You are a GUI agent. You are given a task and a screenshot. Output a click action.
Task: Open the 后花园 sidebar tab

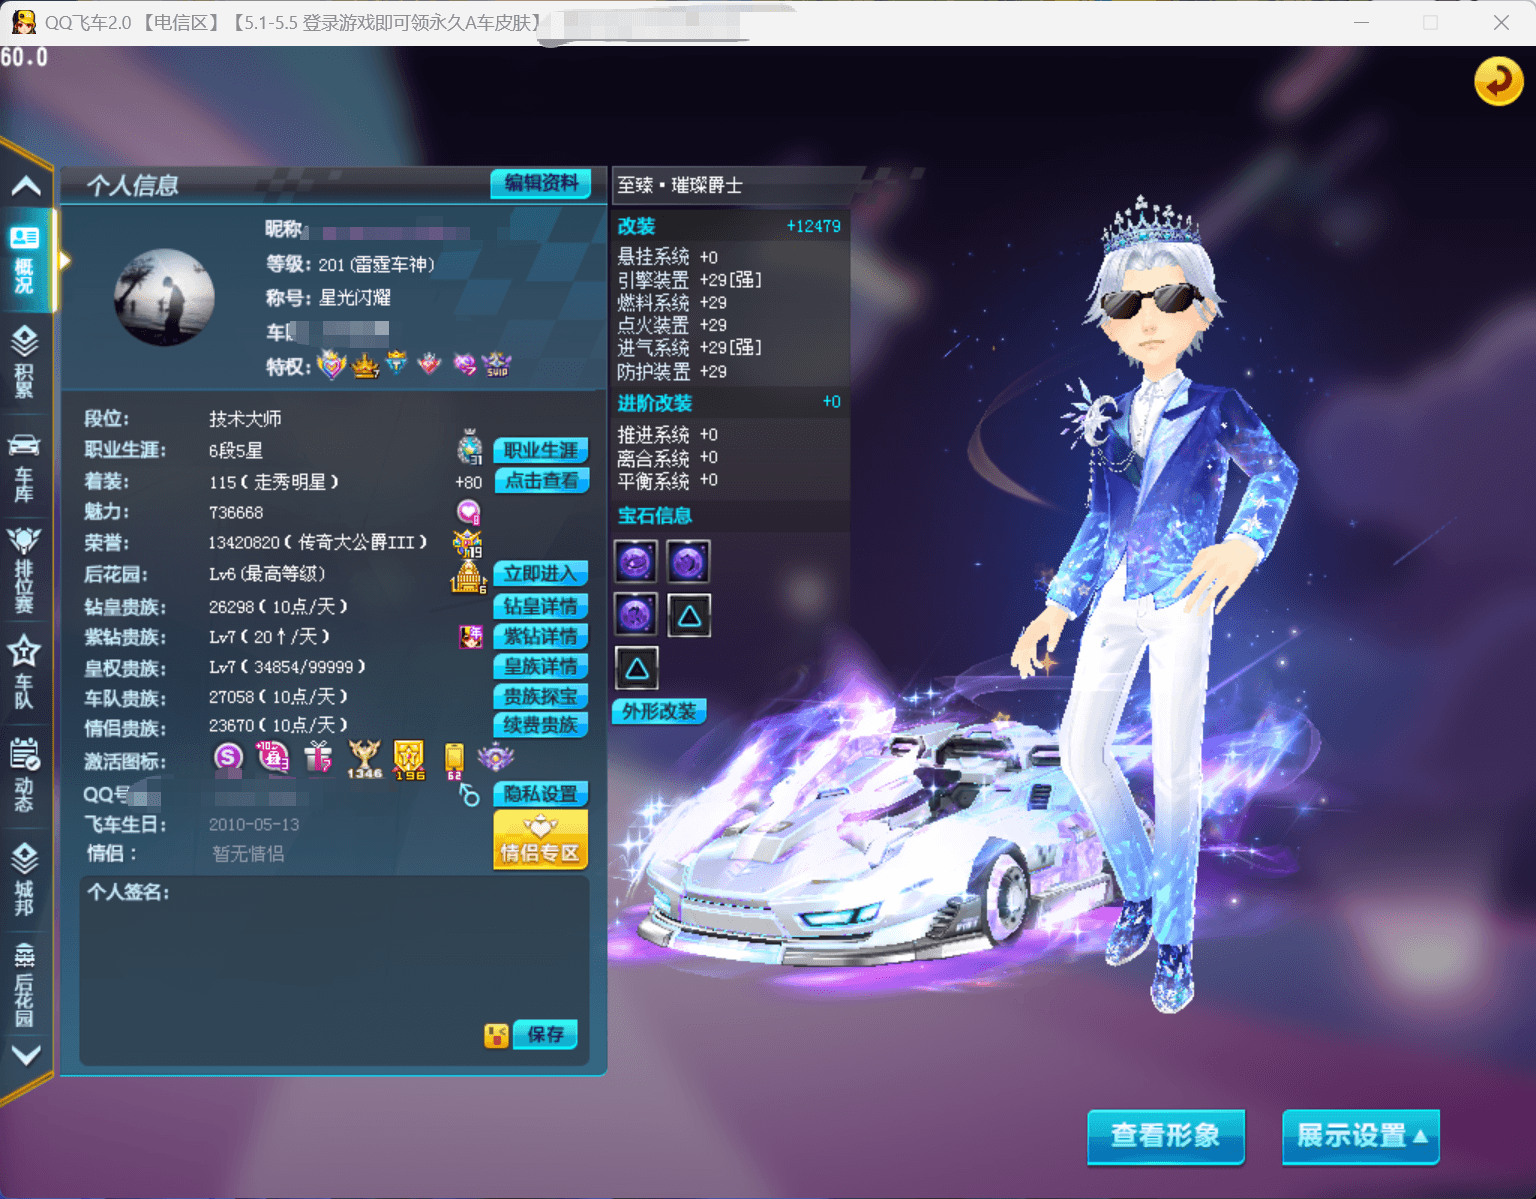tap(25, 984)
